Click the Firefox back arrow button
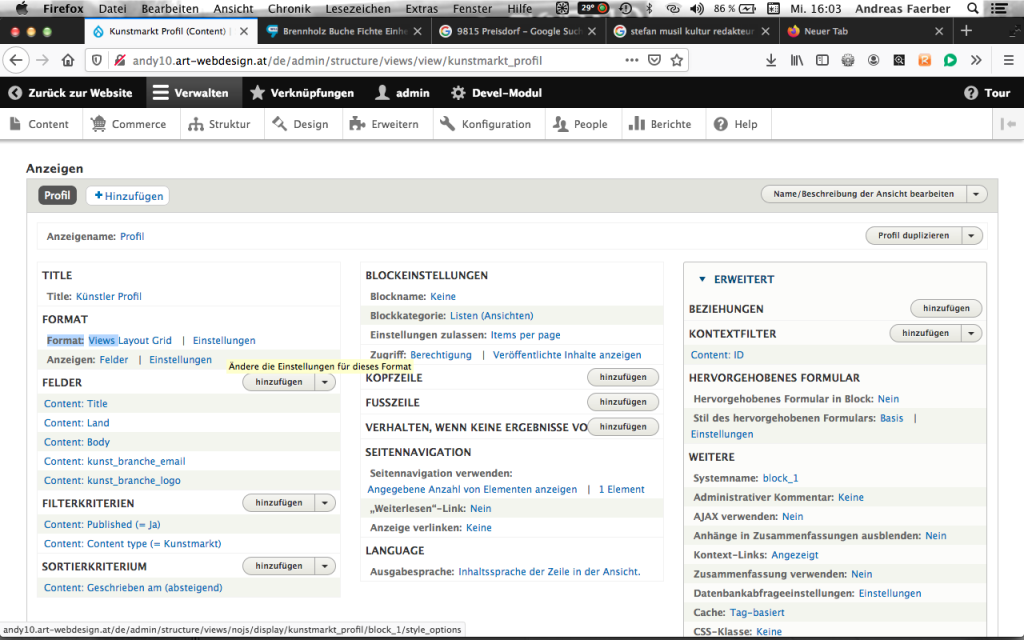The height and width of the screenshot is (640, 1024). 16,60
